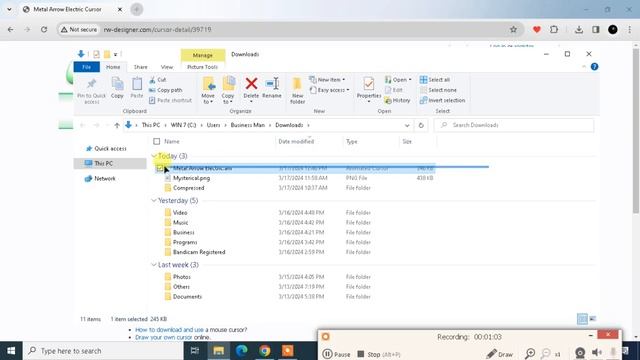Open 'Draw your own cursor' link
Viewport: 640px width, 360px height.
tap(164, 337)
